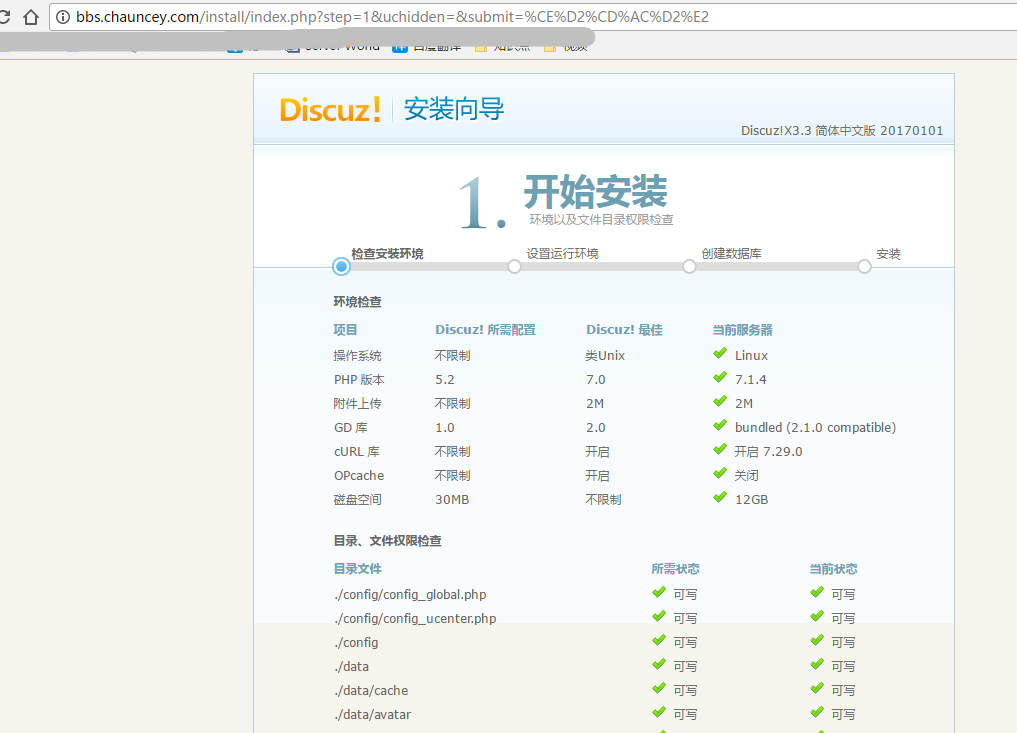Image resolution: width=1017 pixels, height=733 pixels.
Task: Click the required-state check for config_ucenter.php
Action: (659, 616)
